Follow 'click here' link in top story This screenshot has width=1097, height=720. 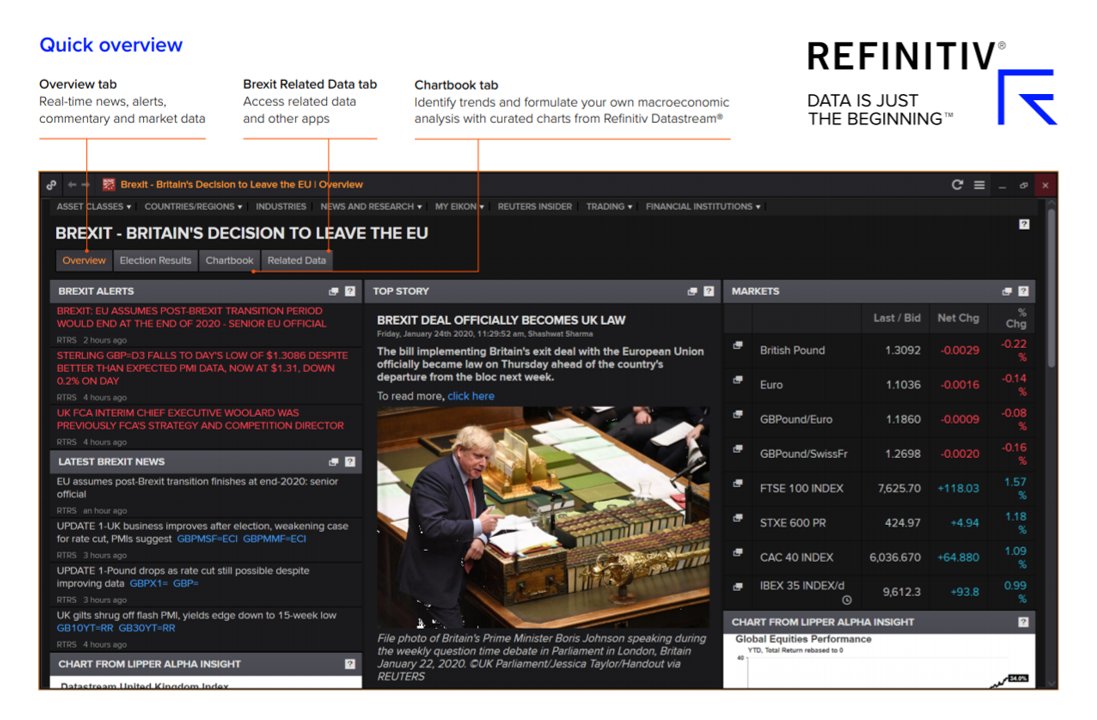[x=471, y=396]
